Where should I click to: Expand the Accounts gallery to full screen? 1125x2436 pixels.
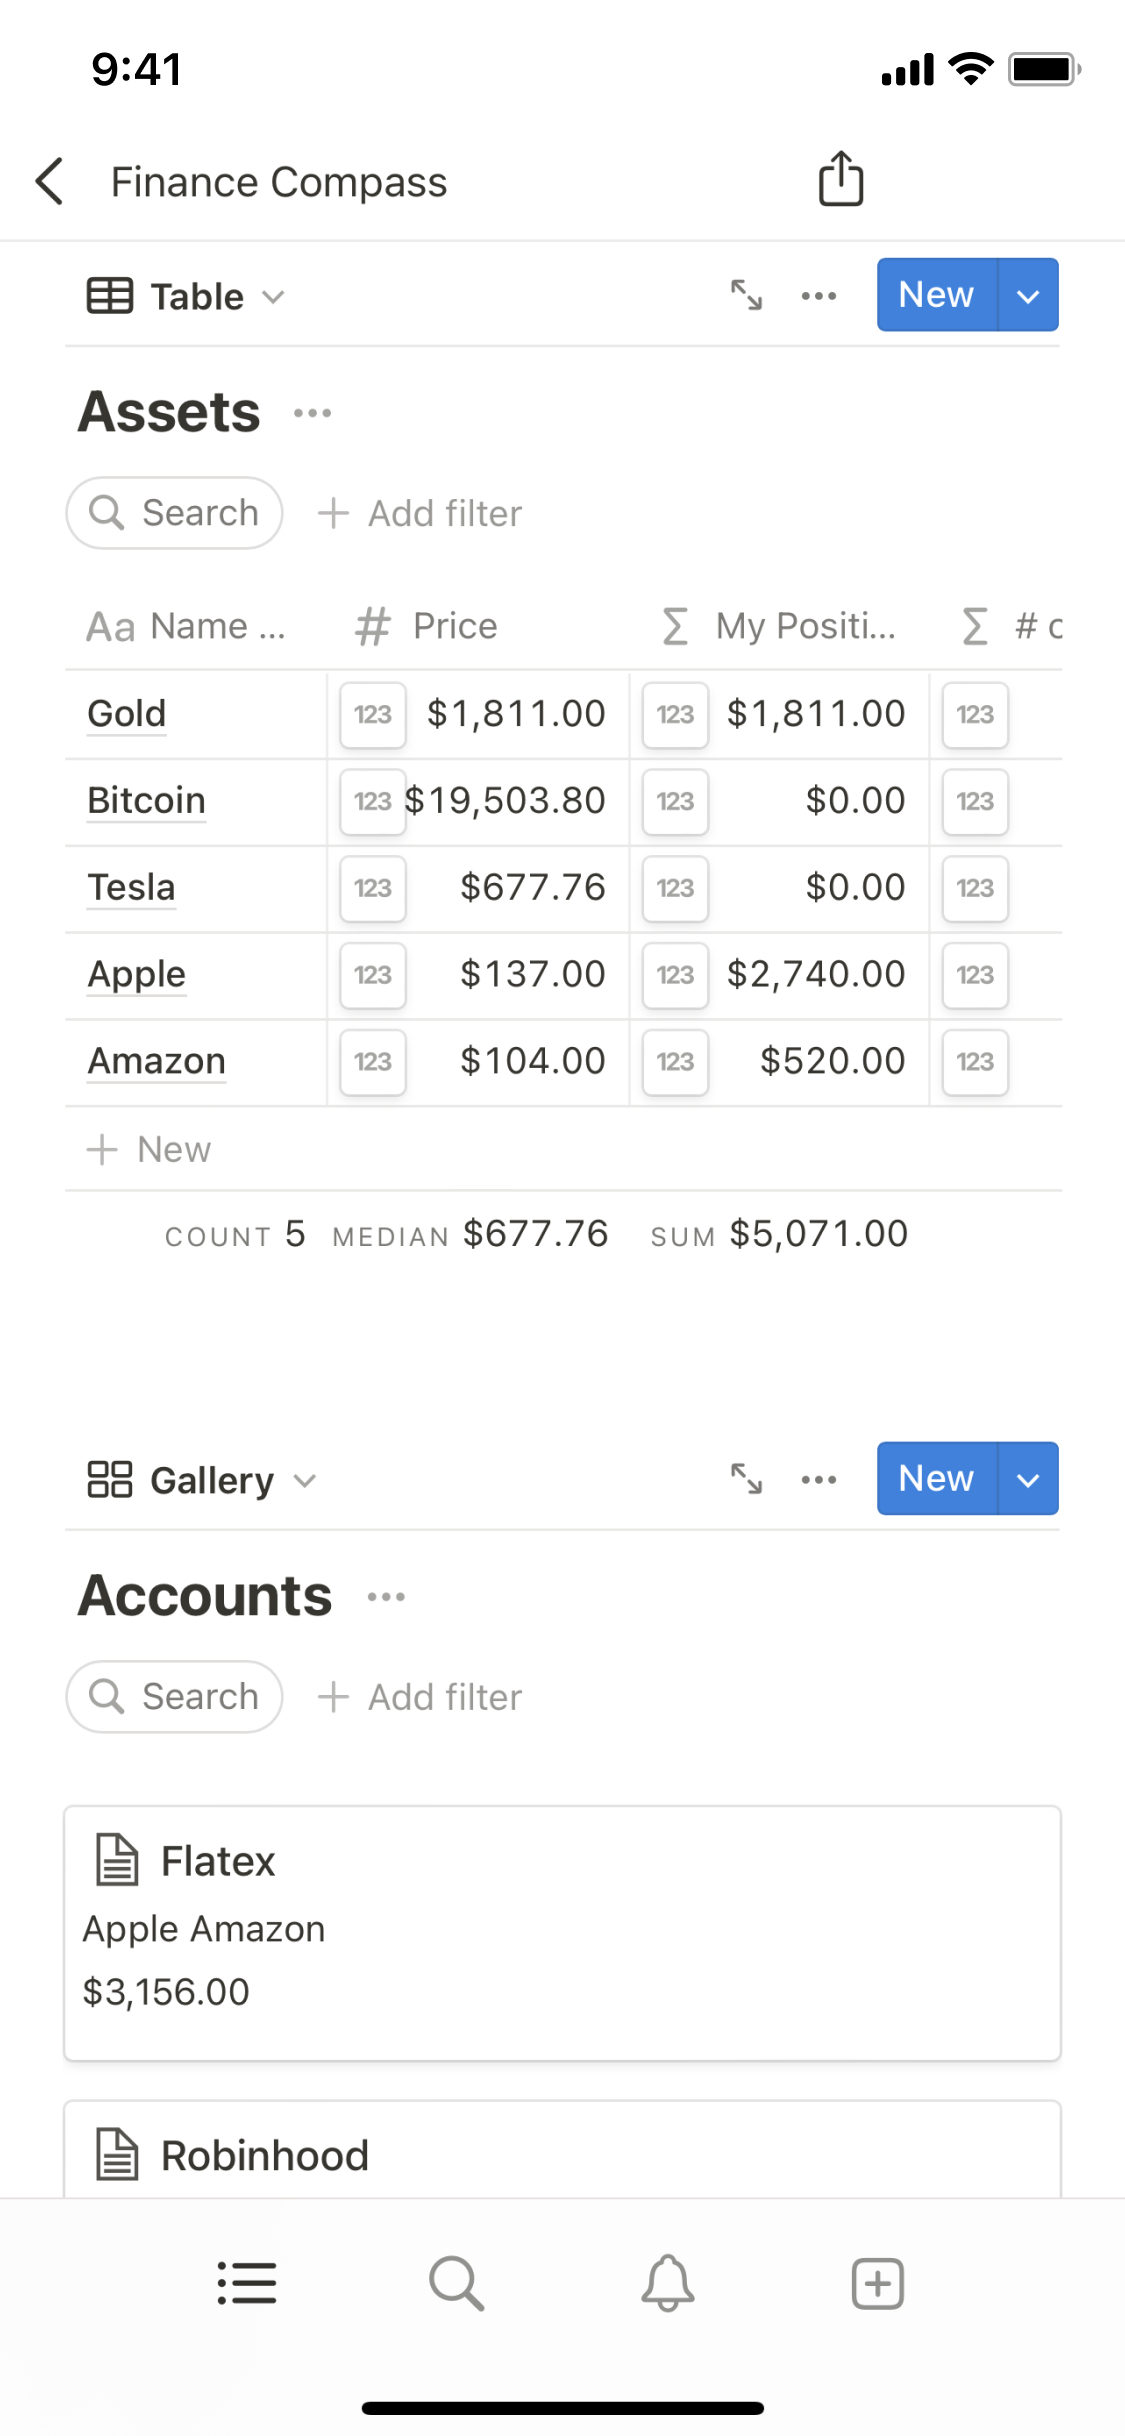point(746,1479)
